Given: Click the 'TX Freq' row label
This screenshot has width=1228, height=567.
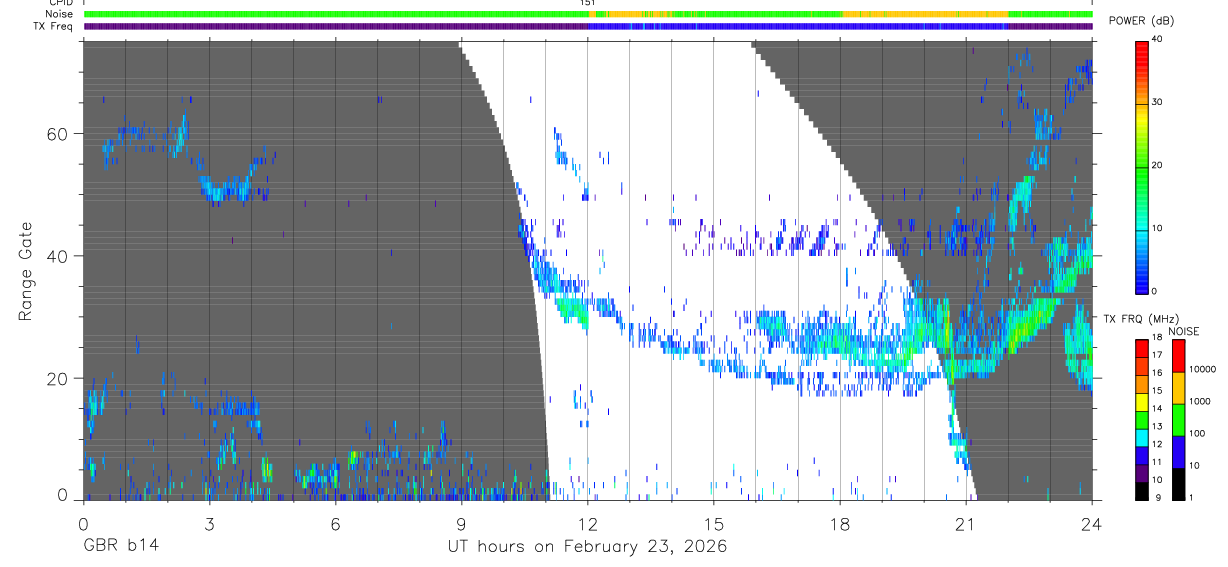Looking at the screenshot, I should point(54,26).
